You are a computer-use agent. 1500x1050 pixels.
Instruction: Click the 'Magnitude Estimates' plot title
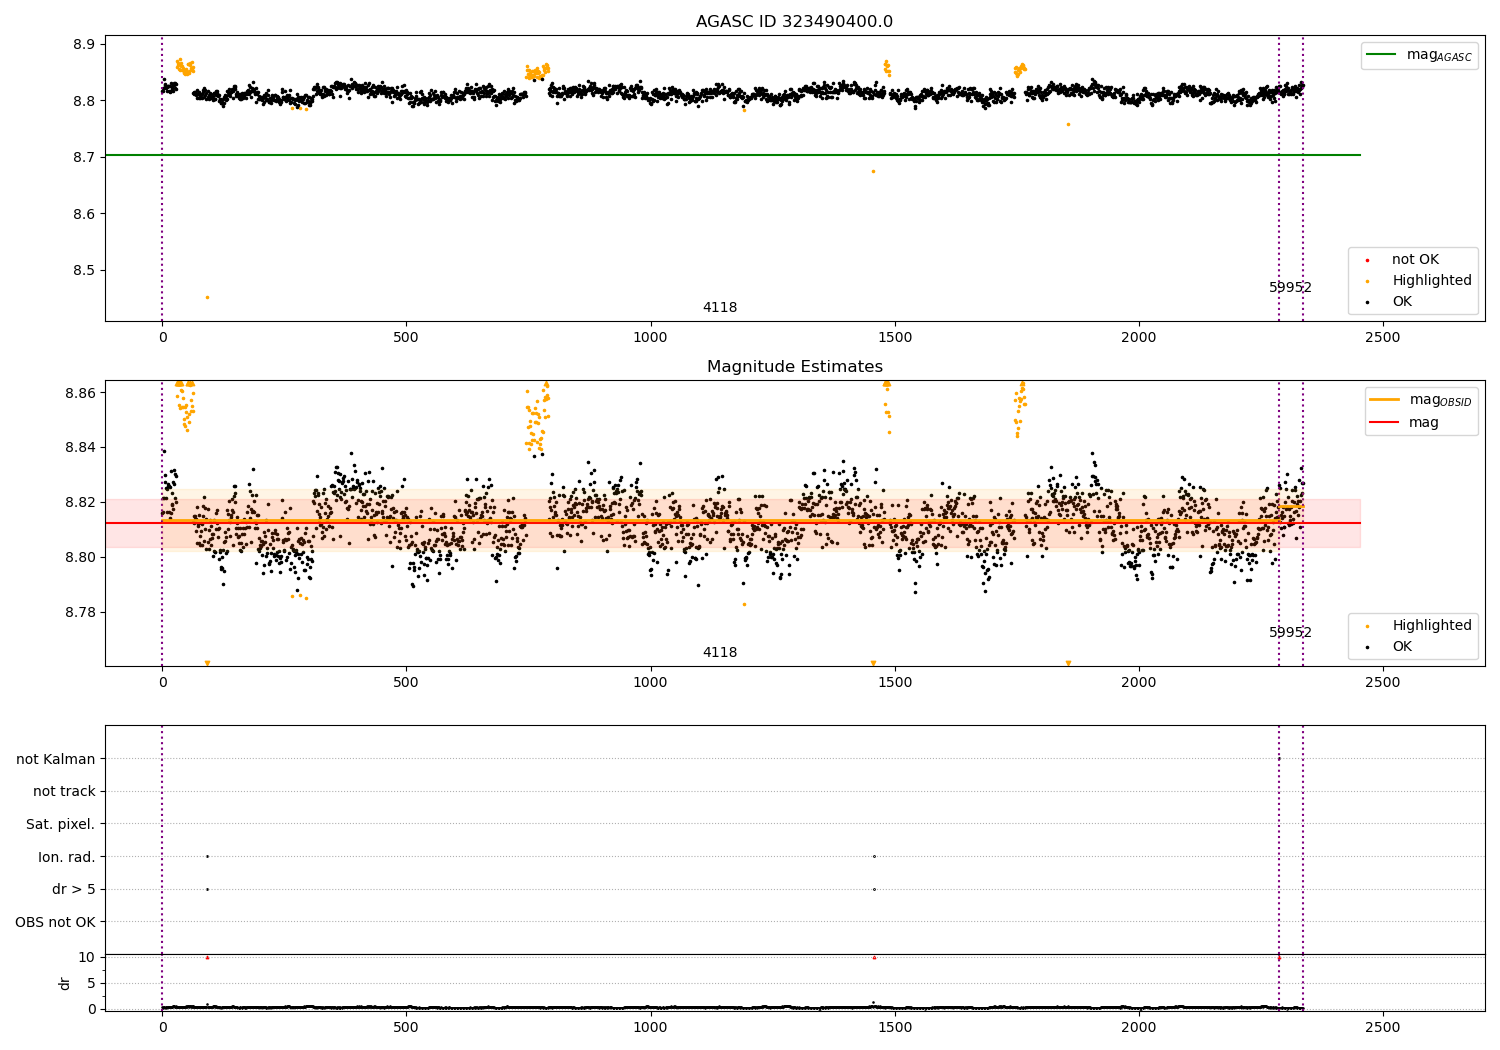click(794, 367)
